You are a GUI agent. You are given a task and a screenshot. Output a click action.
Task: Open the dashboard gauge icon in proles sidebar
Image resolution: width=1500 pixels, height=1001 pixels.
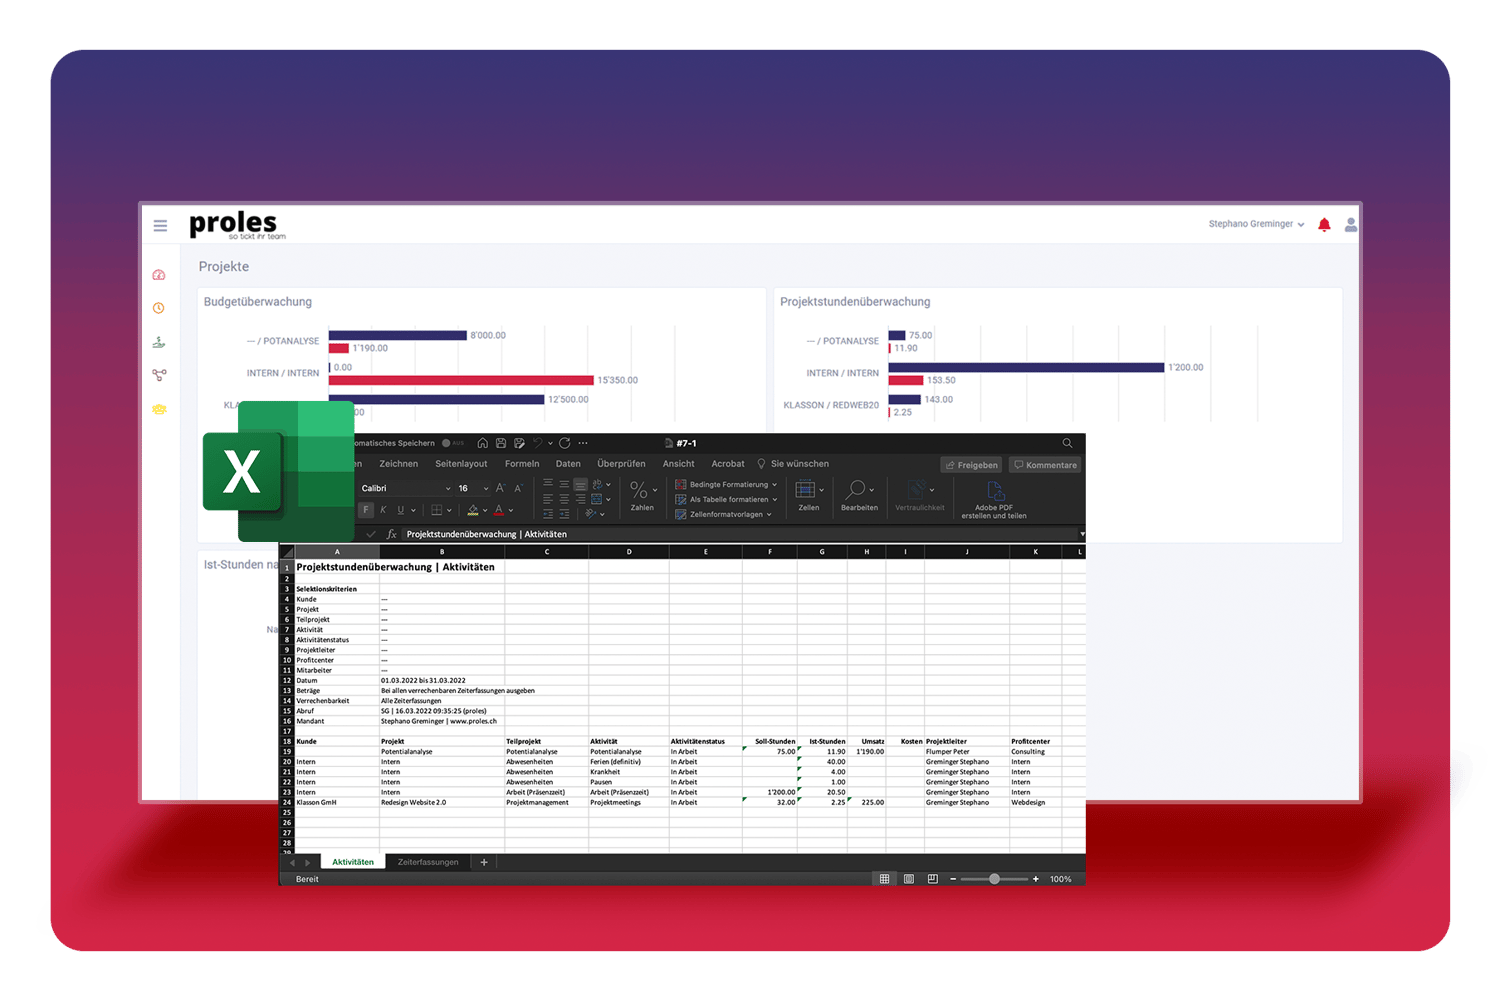159,275
